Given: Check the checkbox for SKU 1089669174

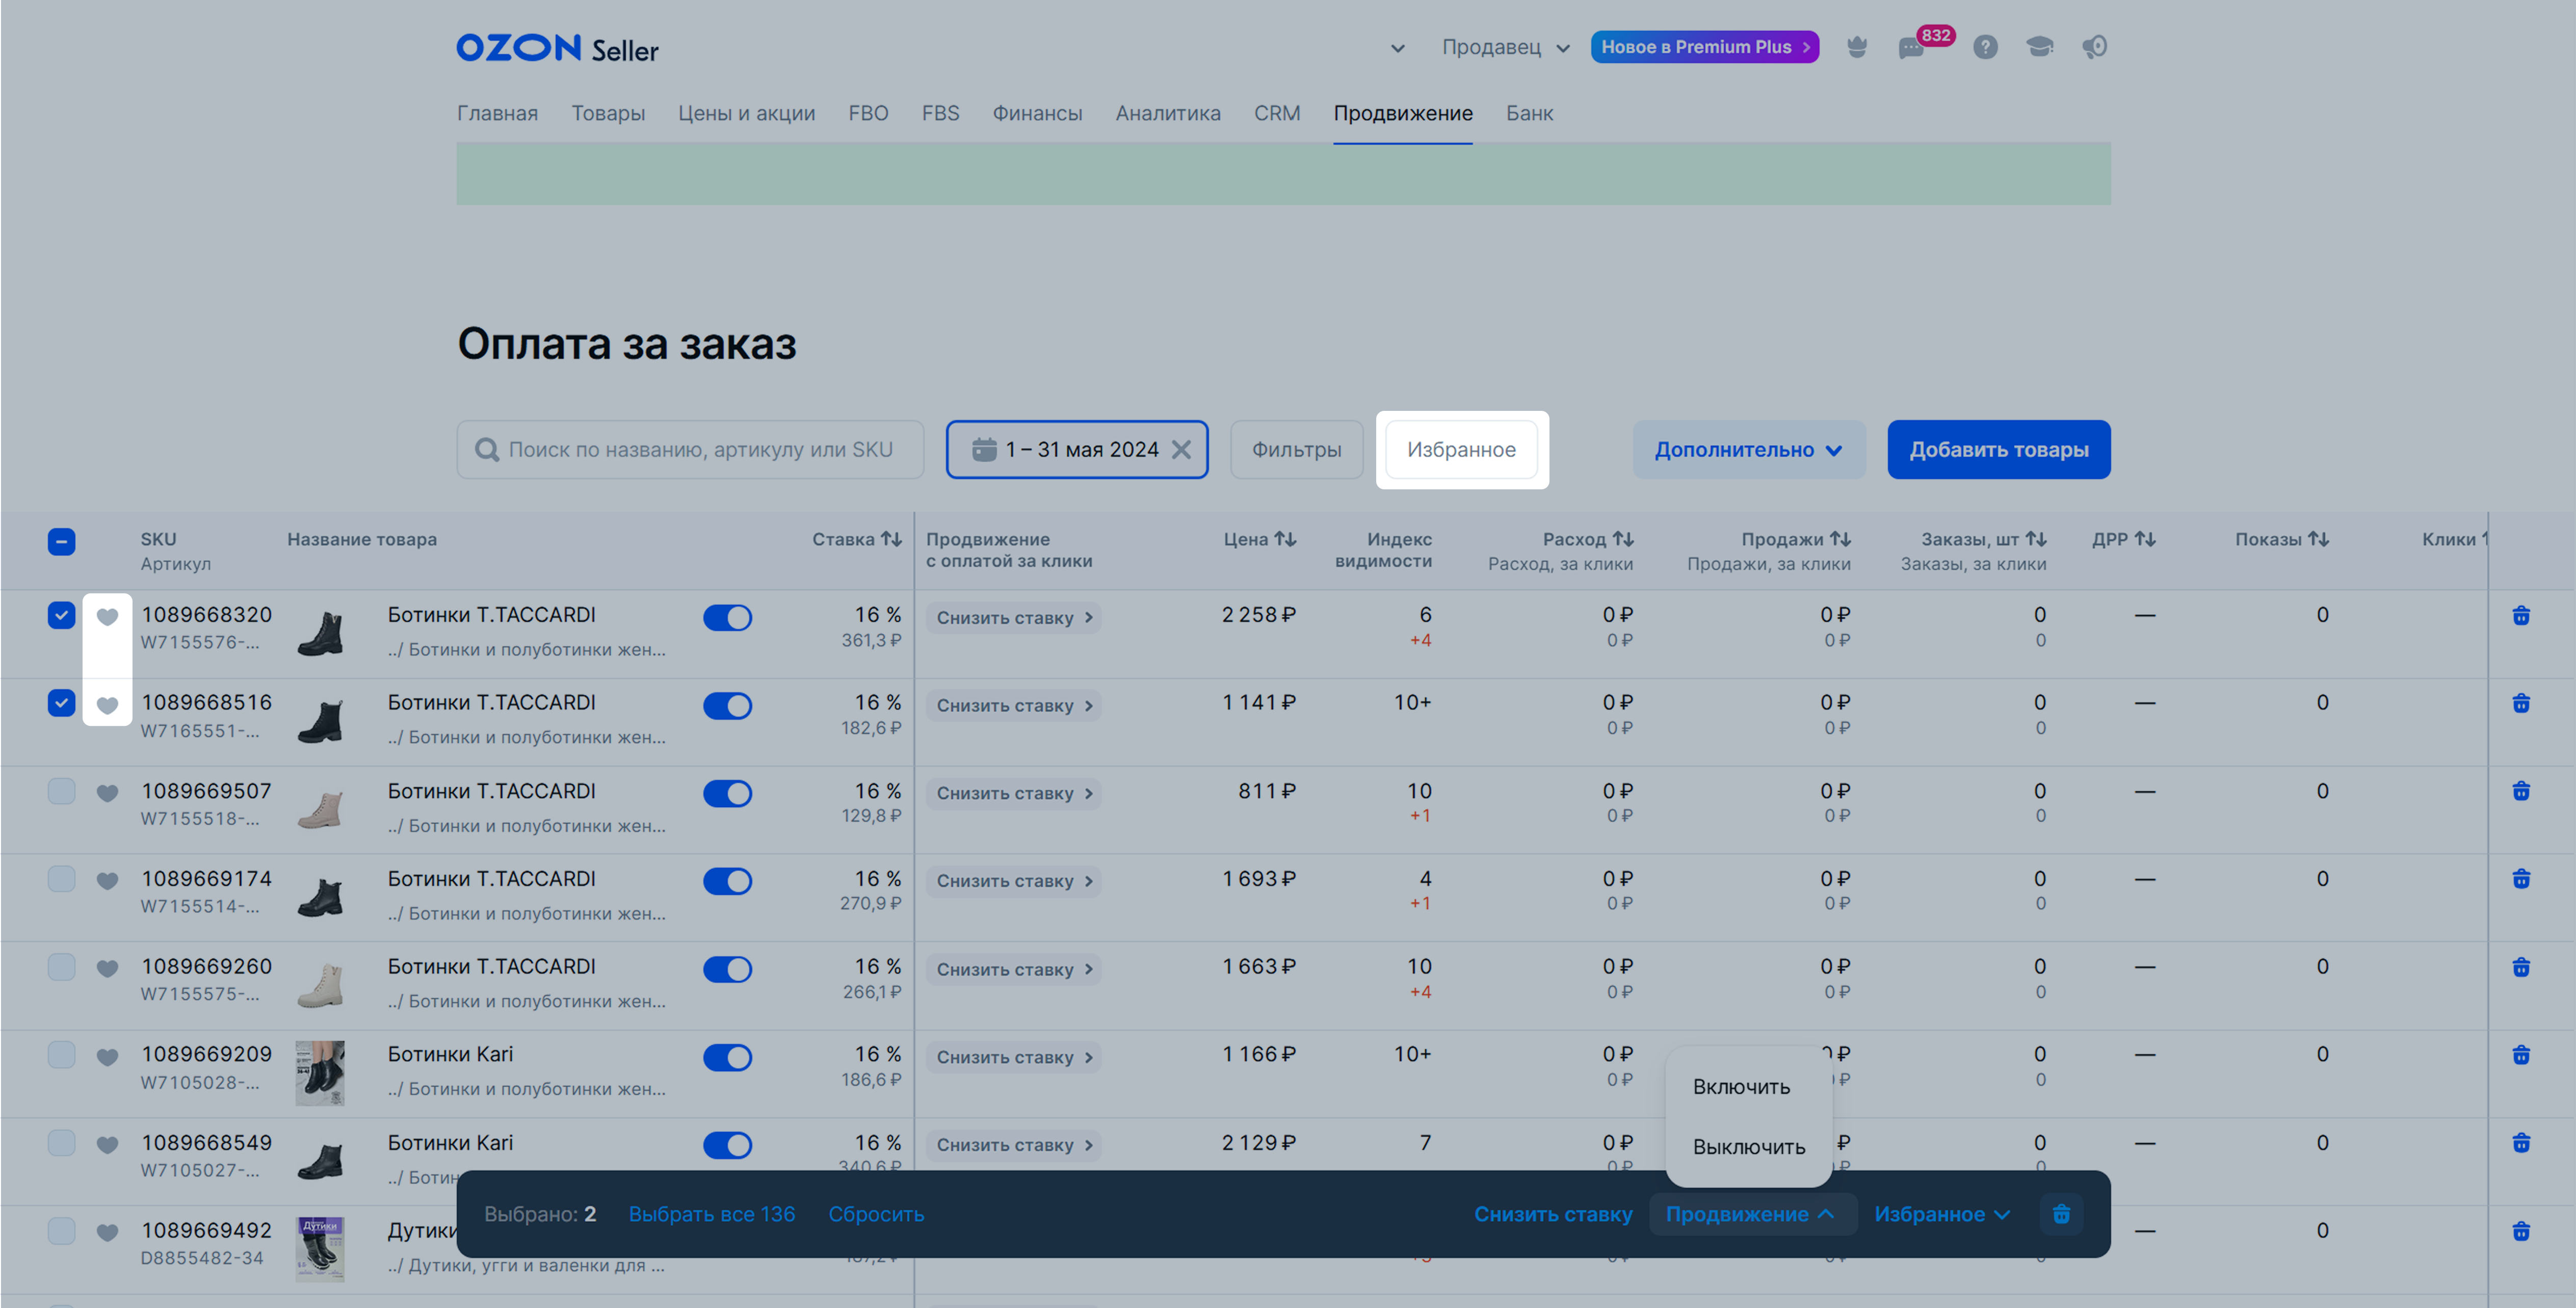Looking at the screenshot, I should point(61,879).
